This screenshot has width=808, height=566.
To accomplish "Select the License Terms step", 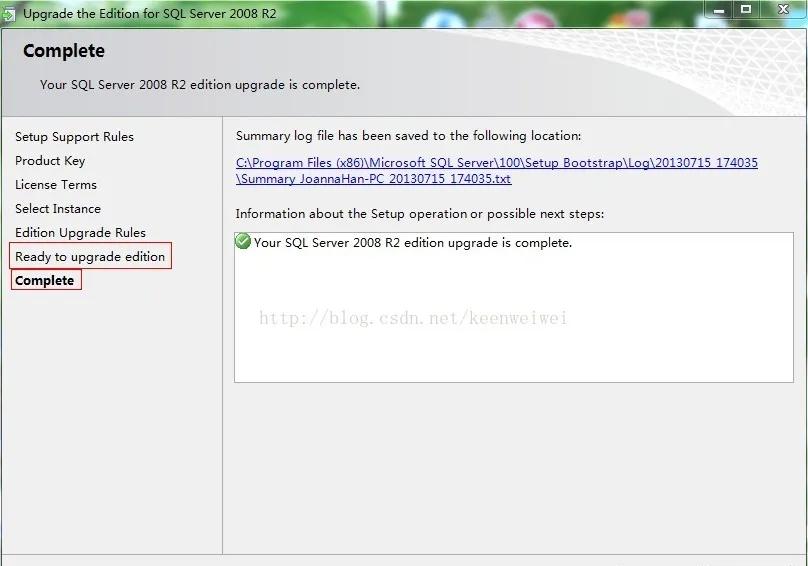I will click(56, 185).
